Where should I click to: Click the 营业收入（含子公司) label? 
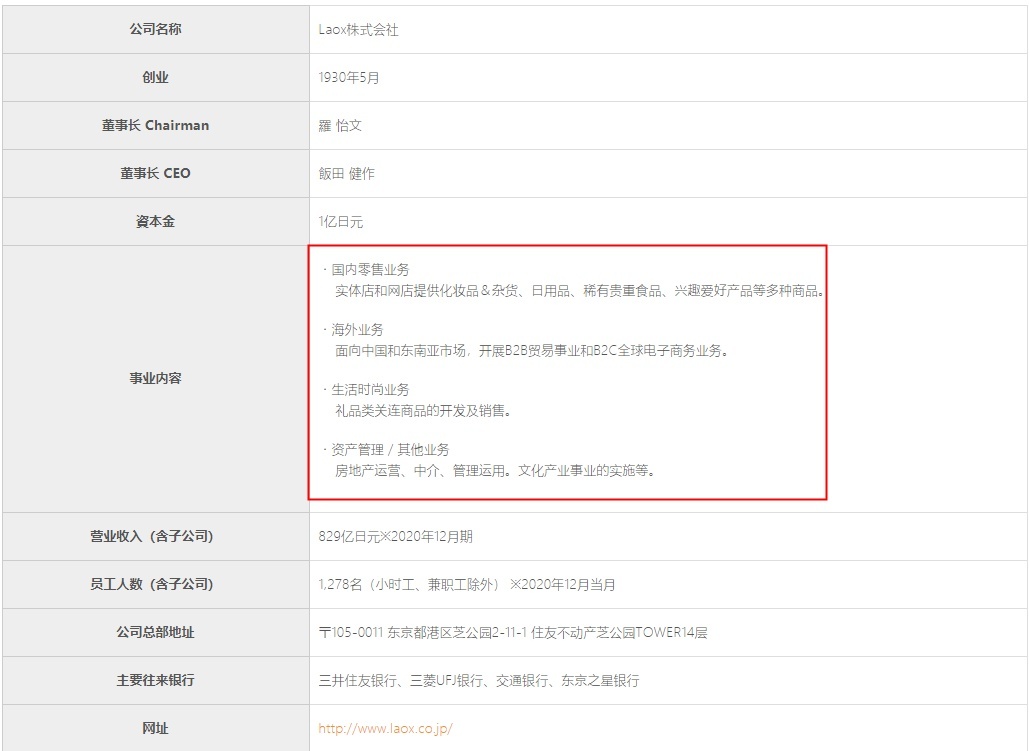152,536
